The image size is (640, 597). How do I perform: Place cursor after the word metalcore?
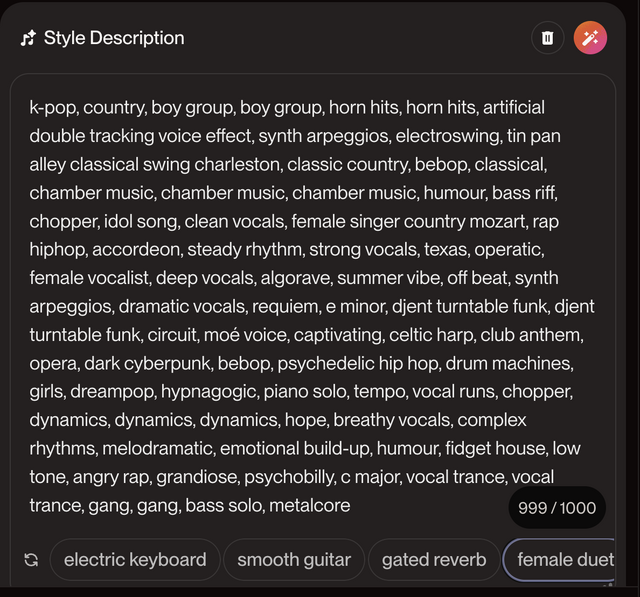click(351, 506)
